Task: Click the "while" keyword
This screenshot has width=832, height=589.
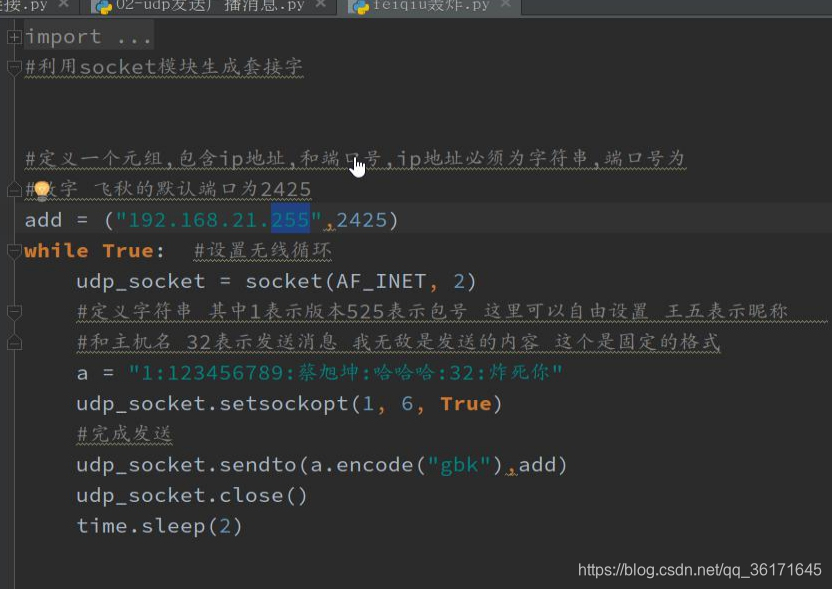Action: 56,250
